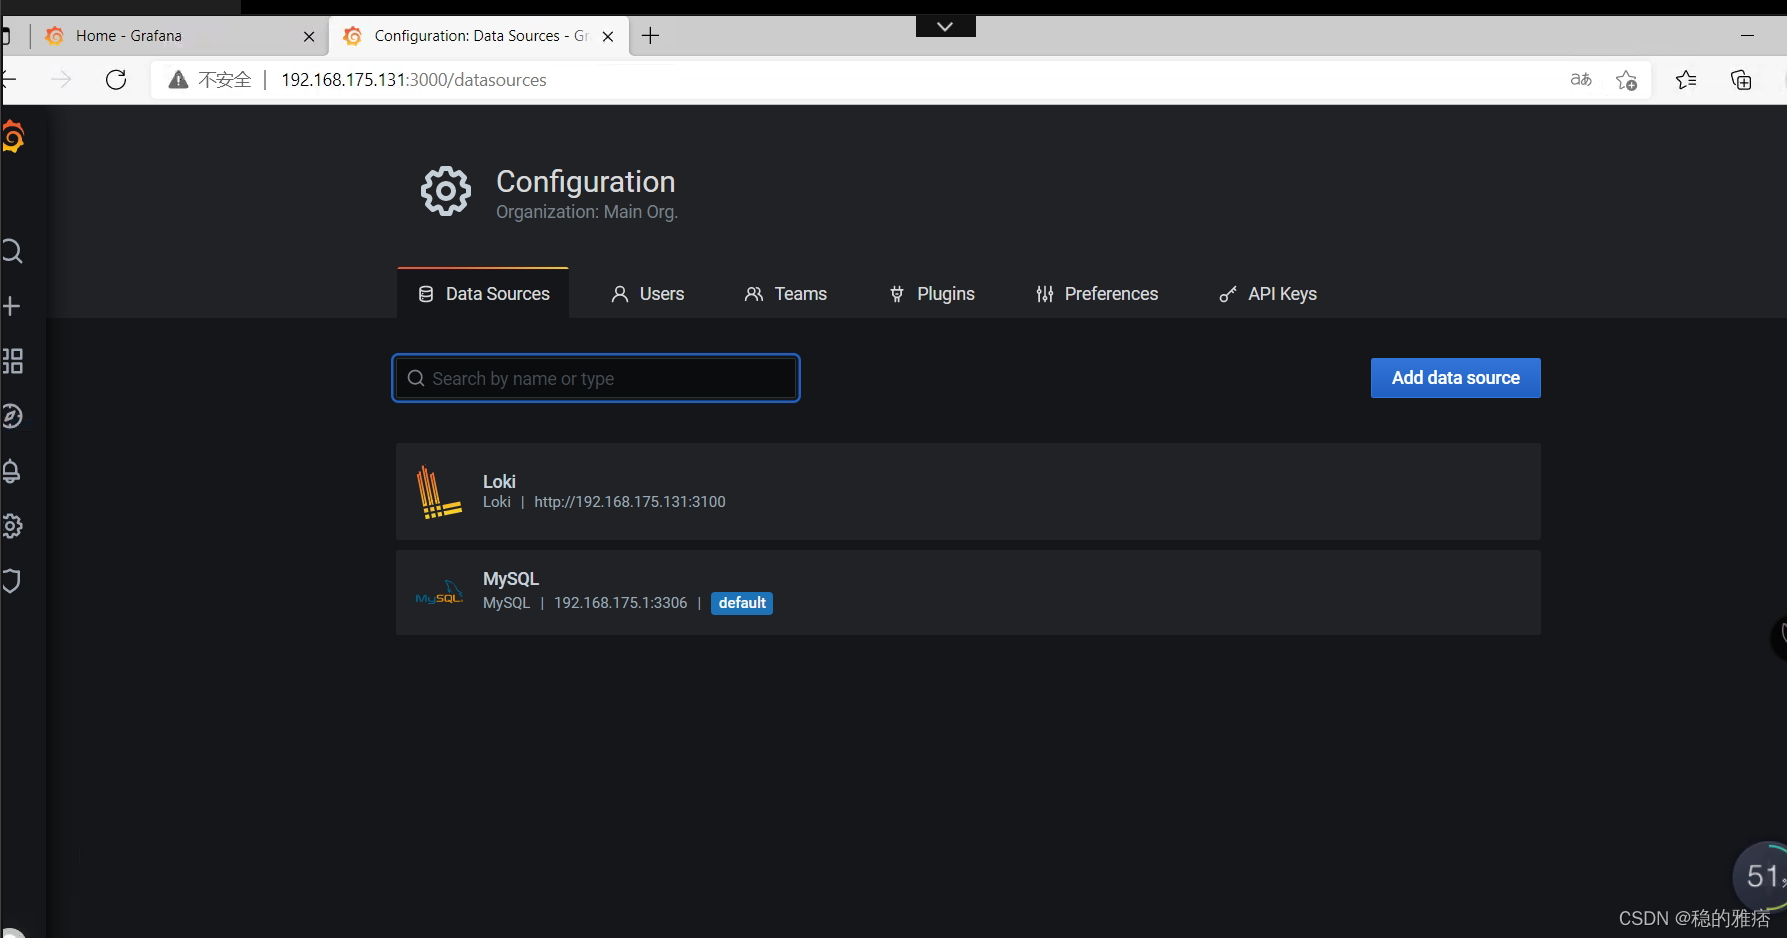
Task: Click the Grafana logo in sidebar
Action: click(13, 137)
